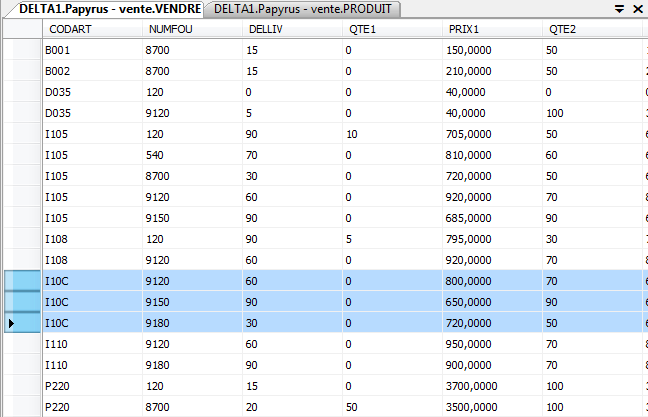This screenshot has width=648, height=417.
Task: Open the tab list dropdown arrow
Action: click(619, 8)
